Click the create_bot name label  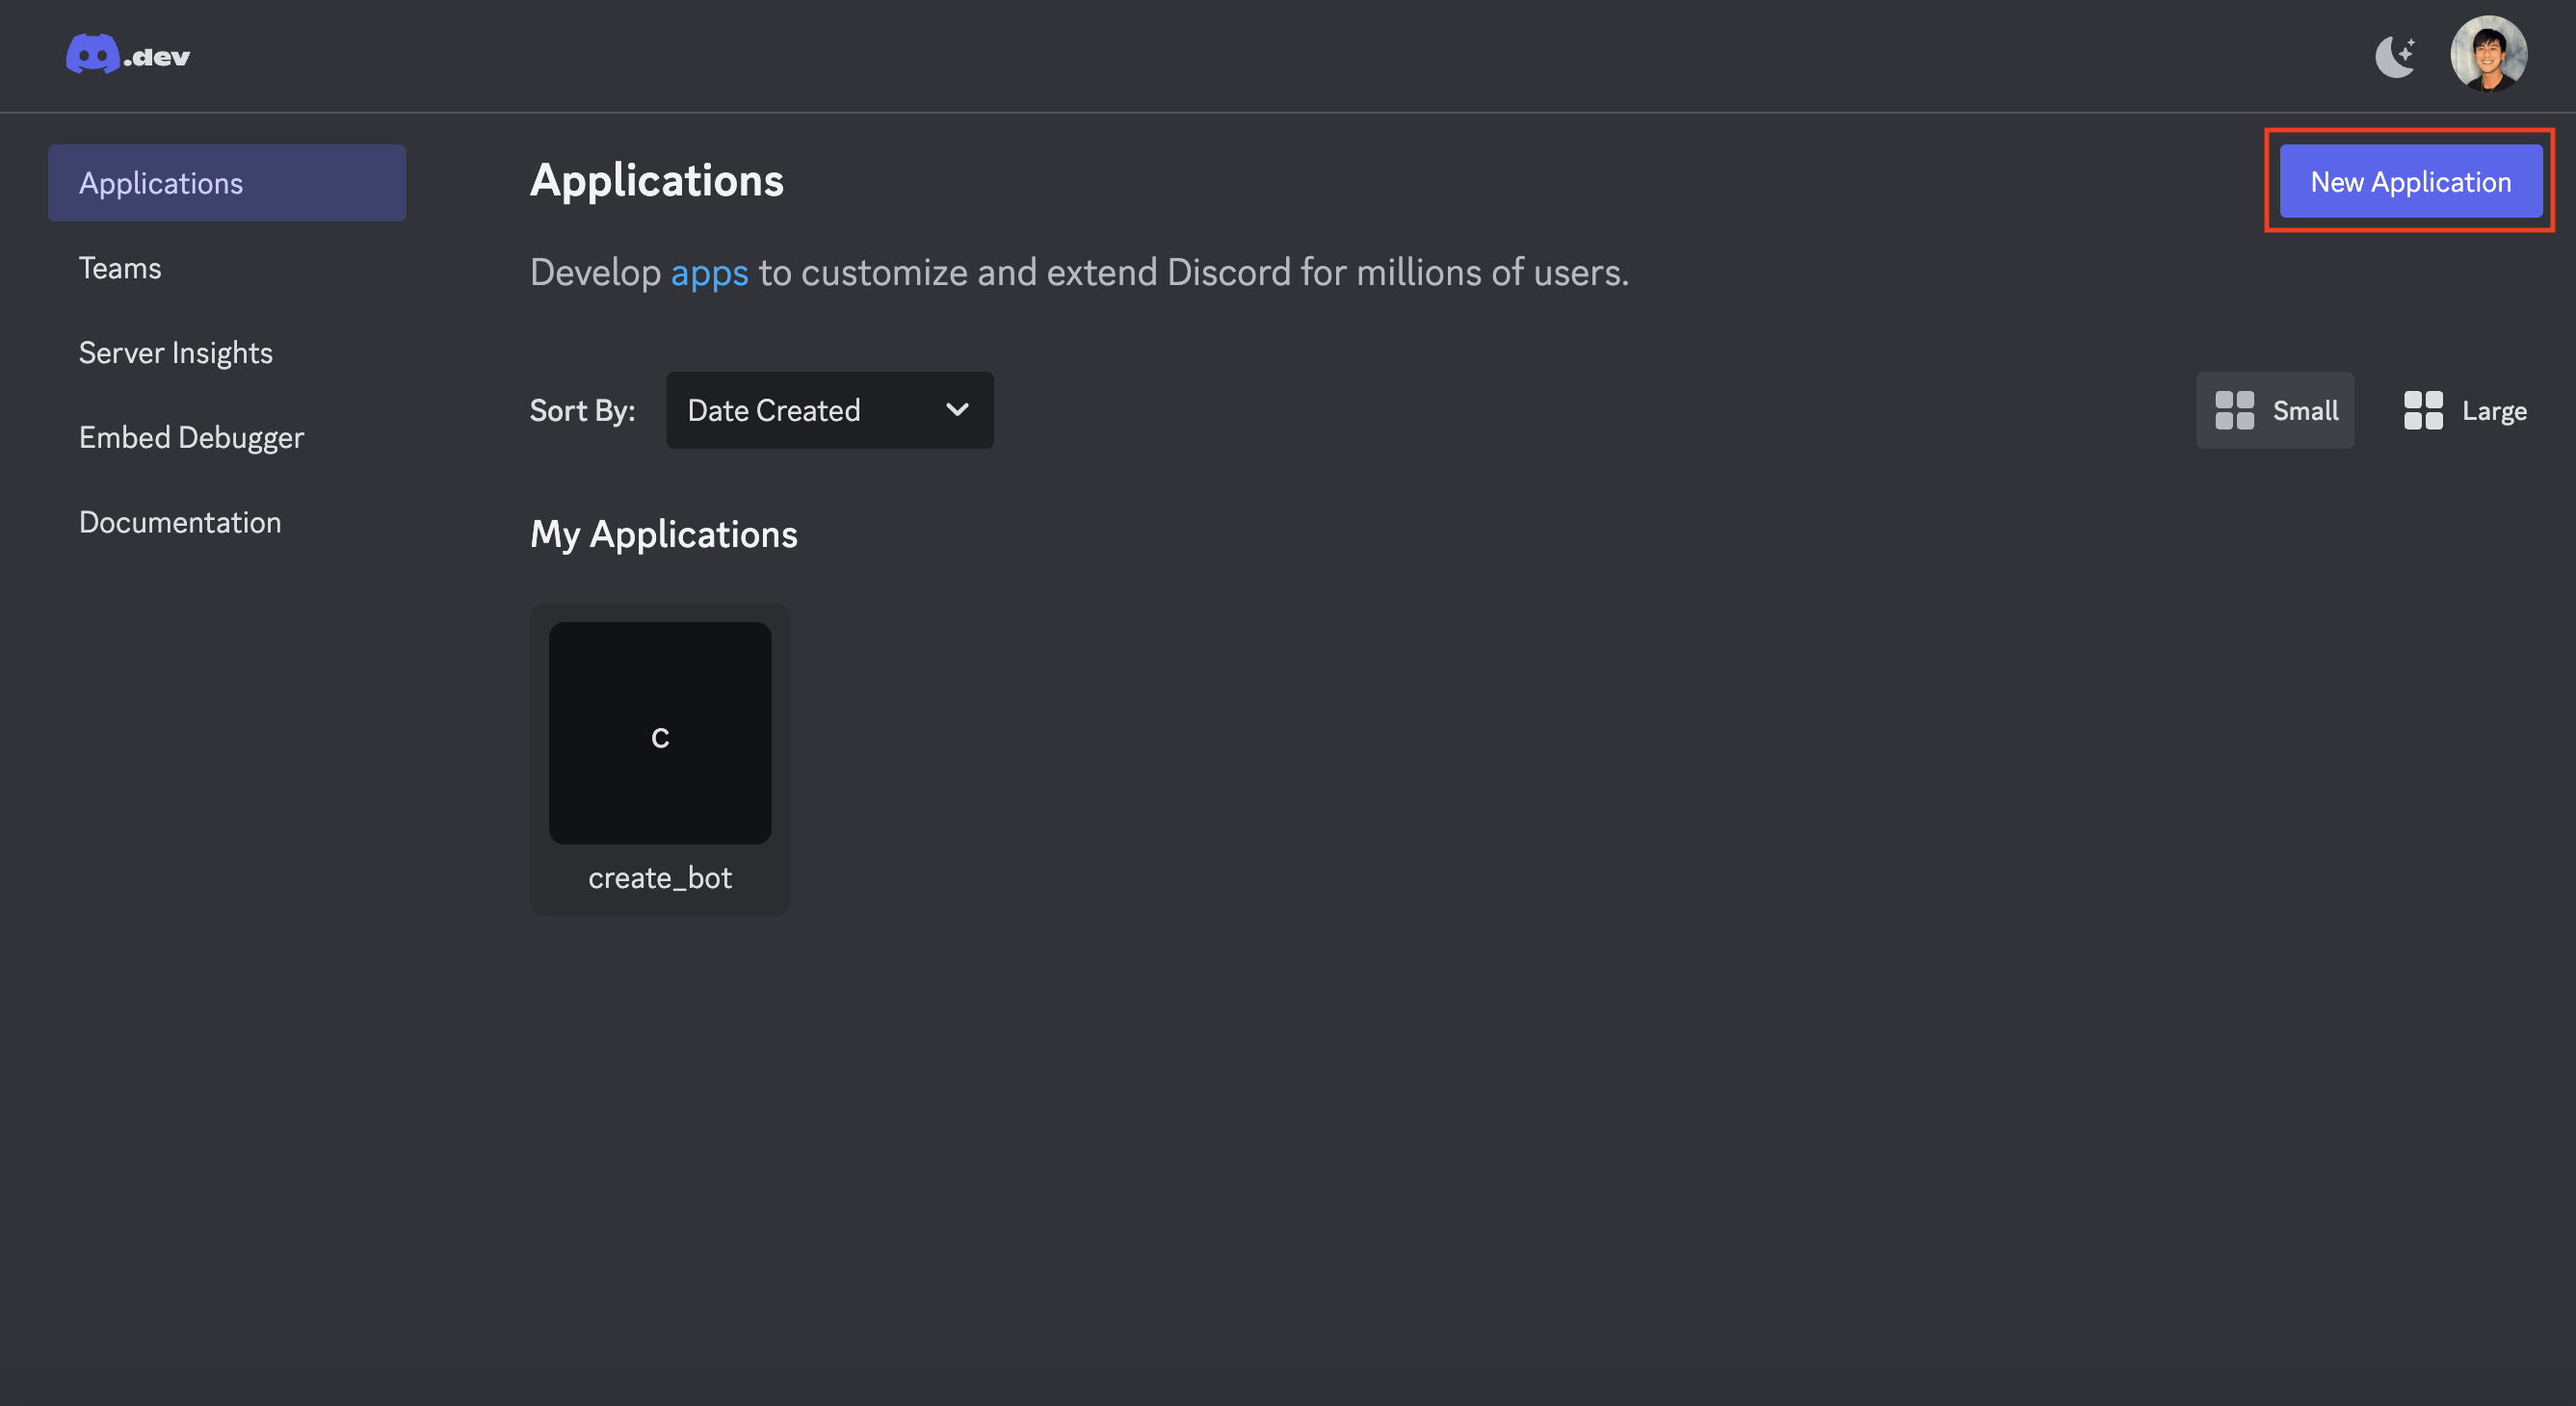point(660,878)
